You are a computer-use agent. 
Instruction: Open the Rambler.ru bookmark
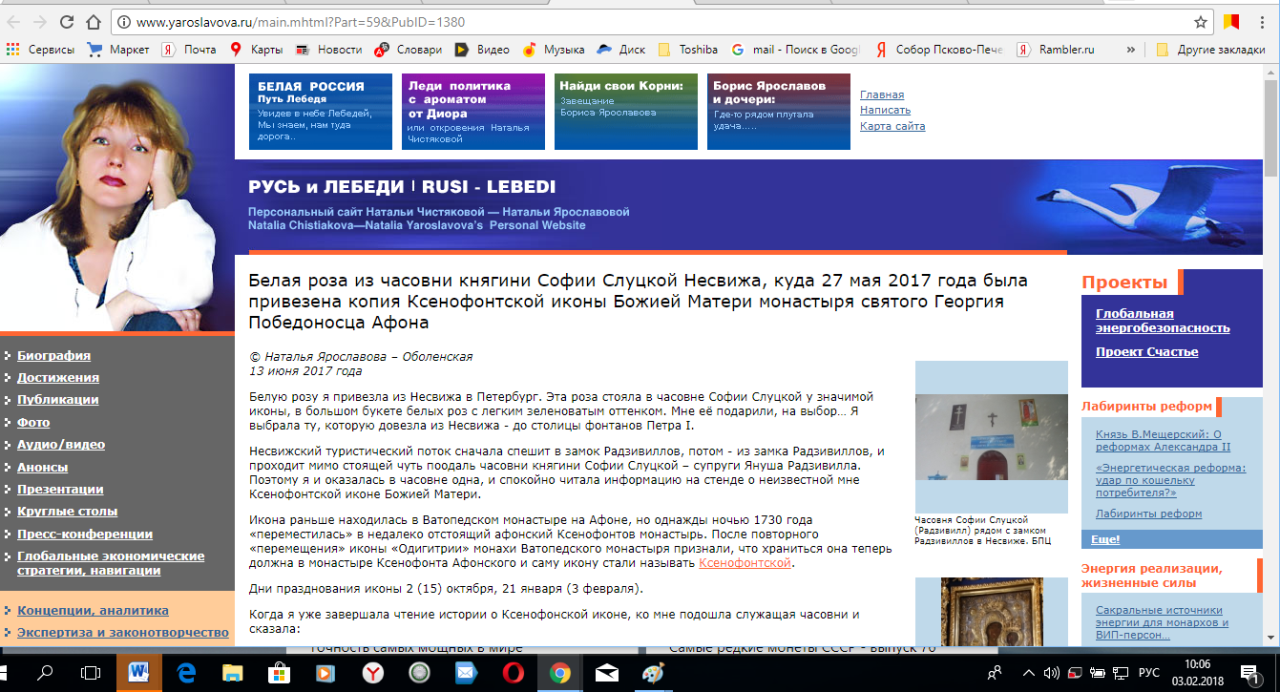(1056, 50)
